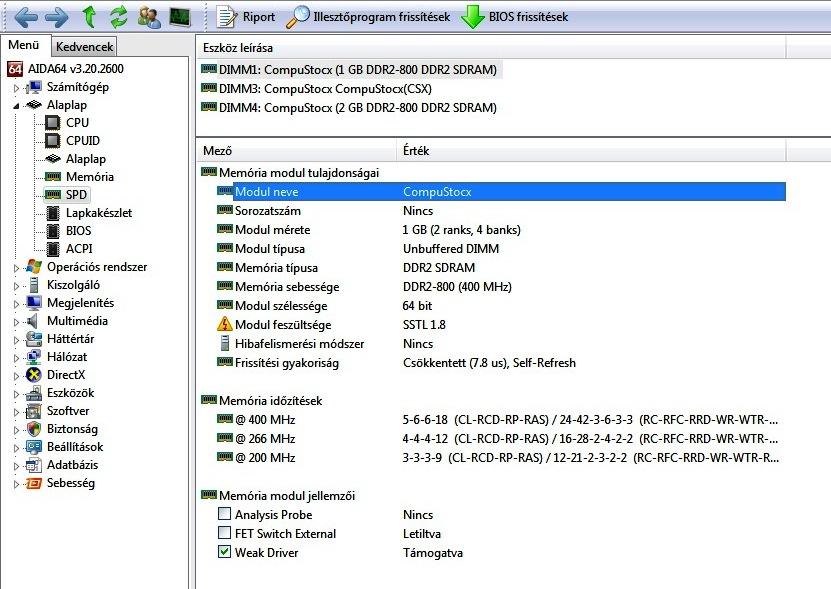Open the Alaplap motherboard sub-item icon
Screen dimensions: 831x589
coord(52,159)
